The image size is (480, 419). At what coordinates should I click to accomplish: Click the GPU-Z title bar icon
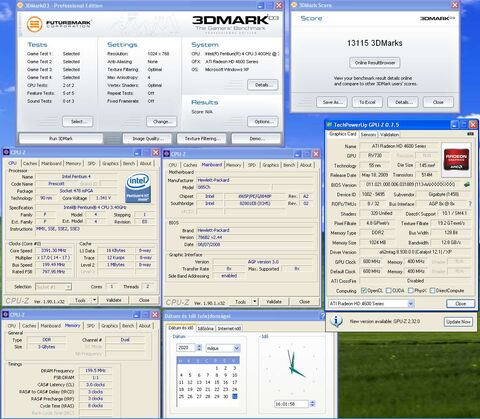pos(329,125)
